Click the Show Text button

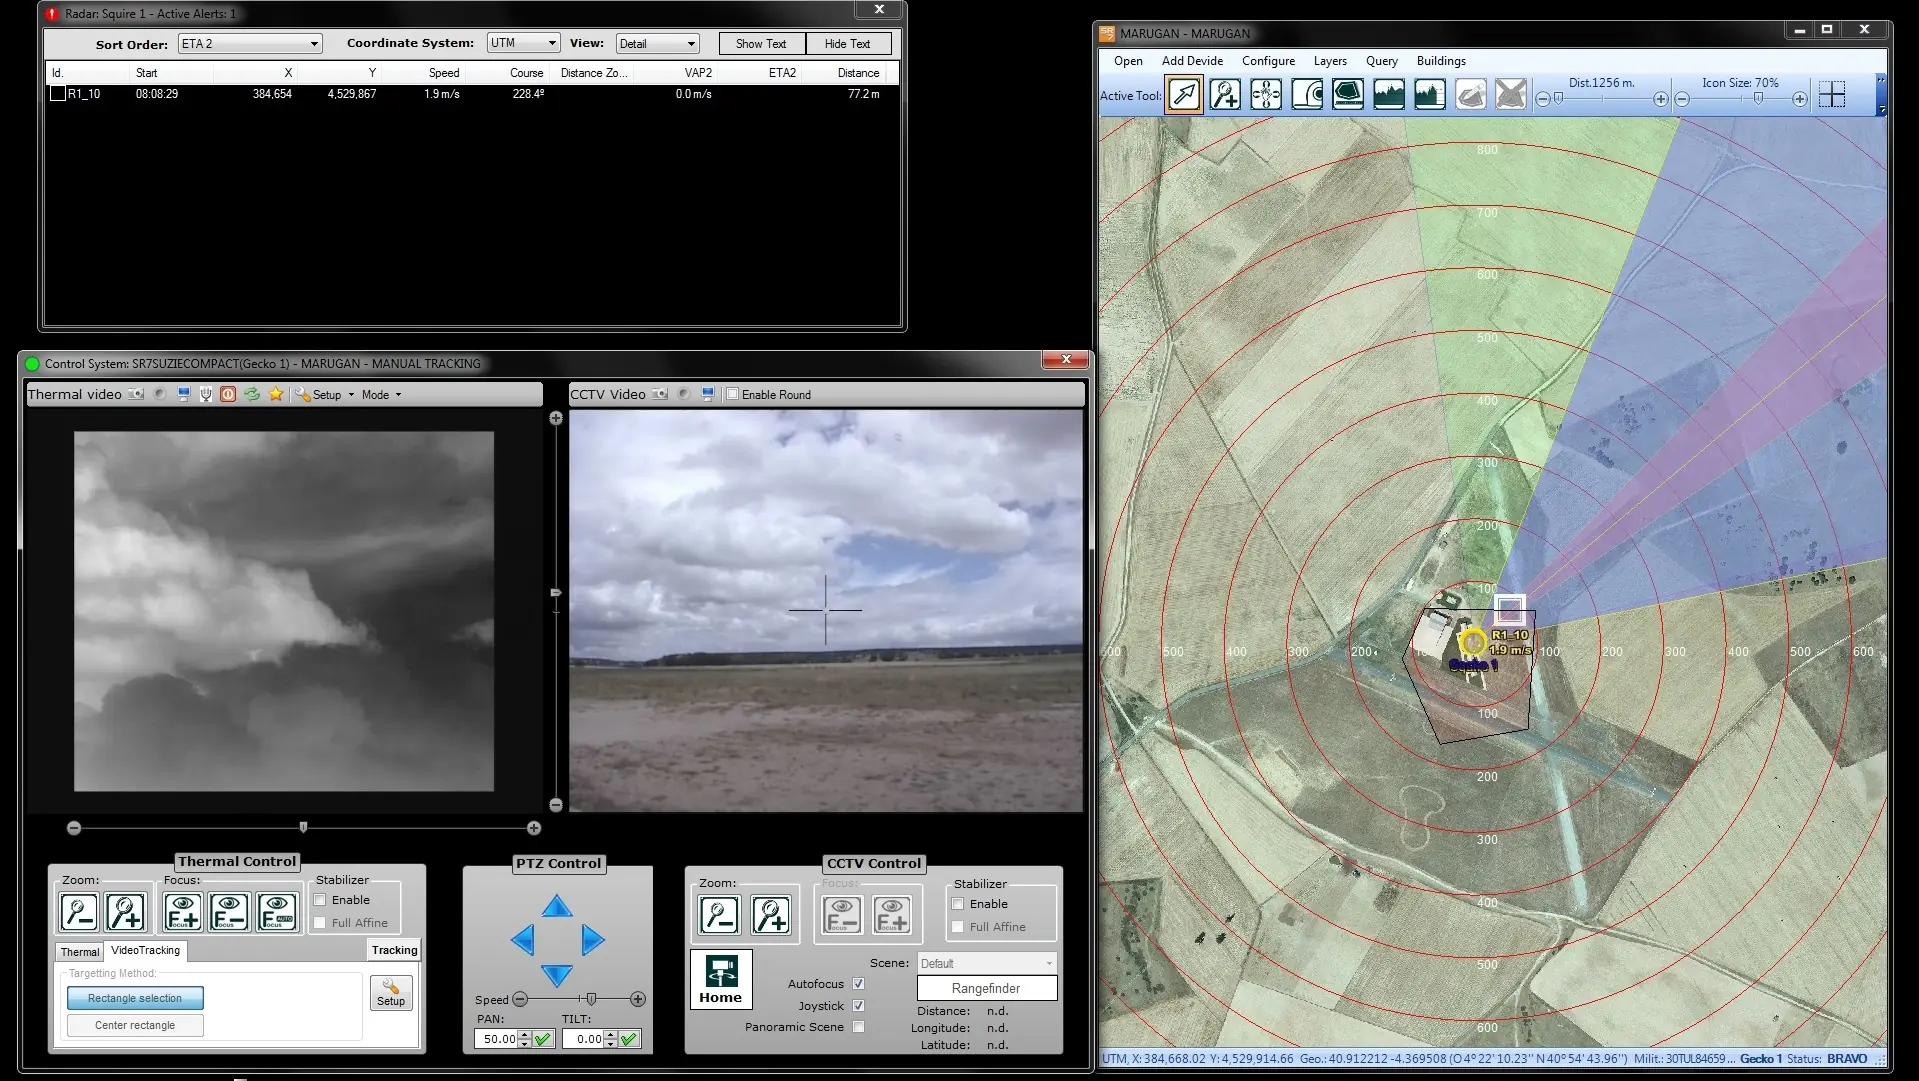point(761,43)
